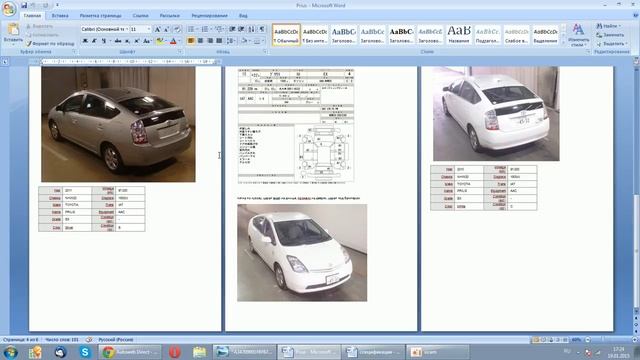Click the Paste (Вставить) button
The image size is (640, 360).
[13, 33]
